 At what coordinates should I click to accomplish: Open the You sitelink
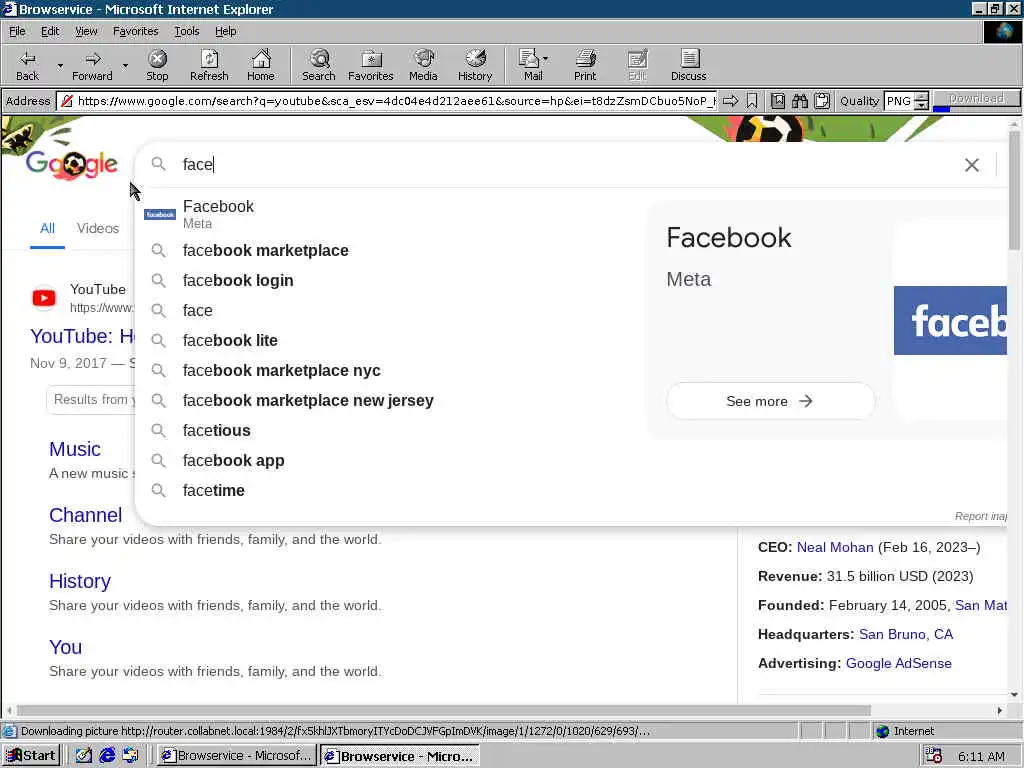click(x=65, y=647)
